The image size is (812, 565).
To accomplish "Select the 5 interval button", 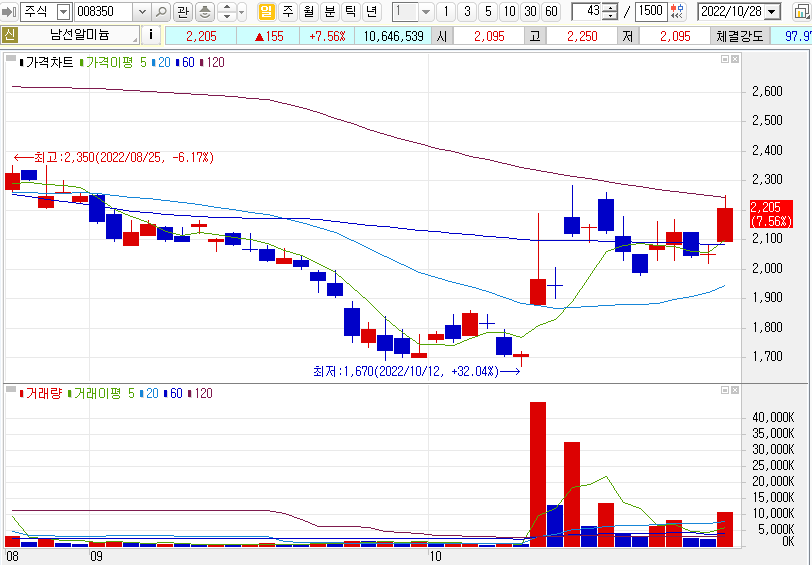I will pyautogui.click(x=488, y=11).
